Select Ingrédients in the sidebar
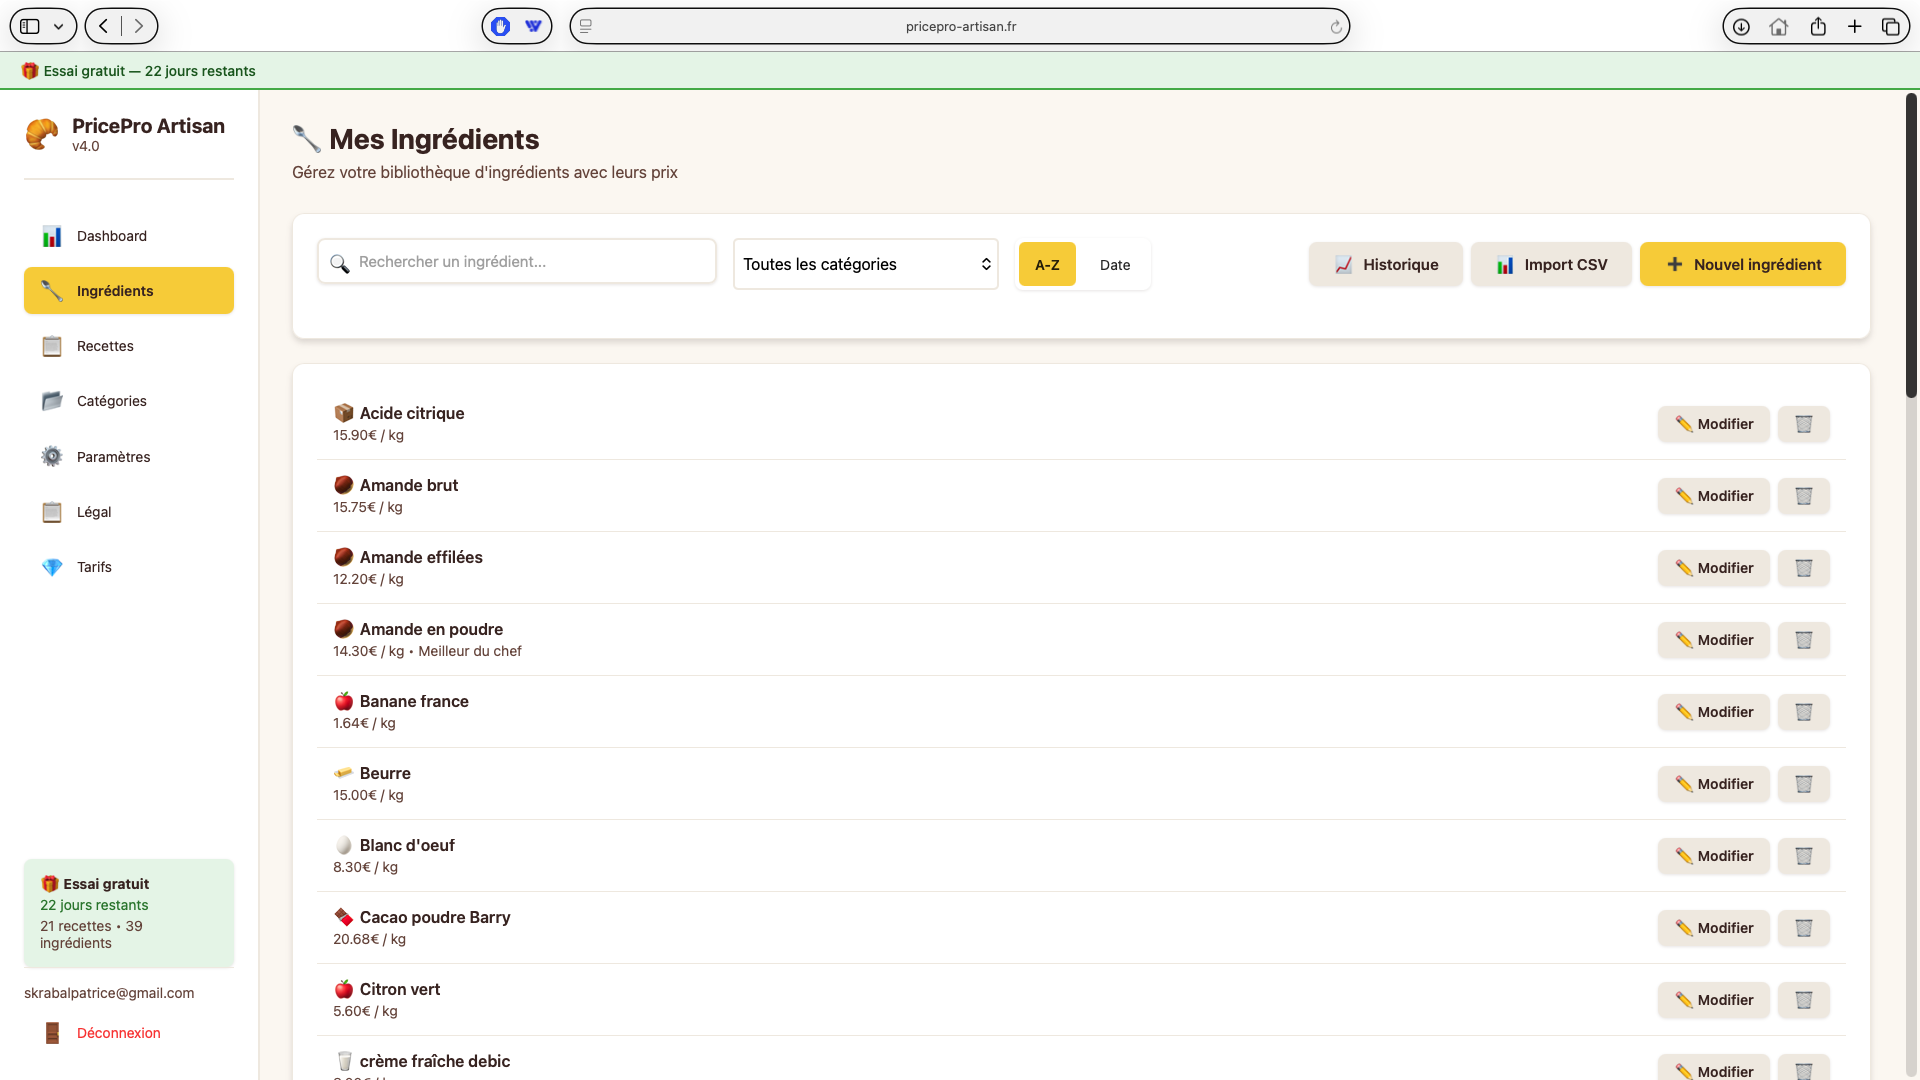 (129, 291)
